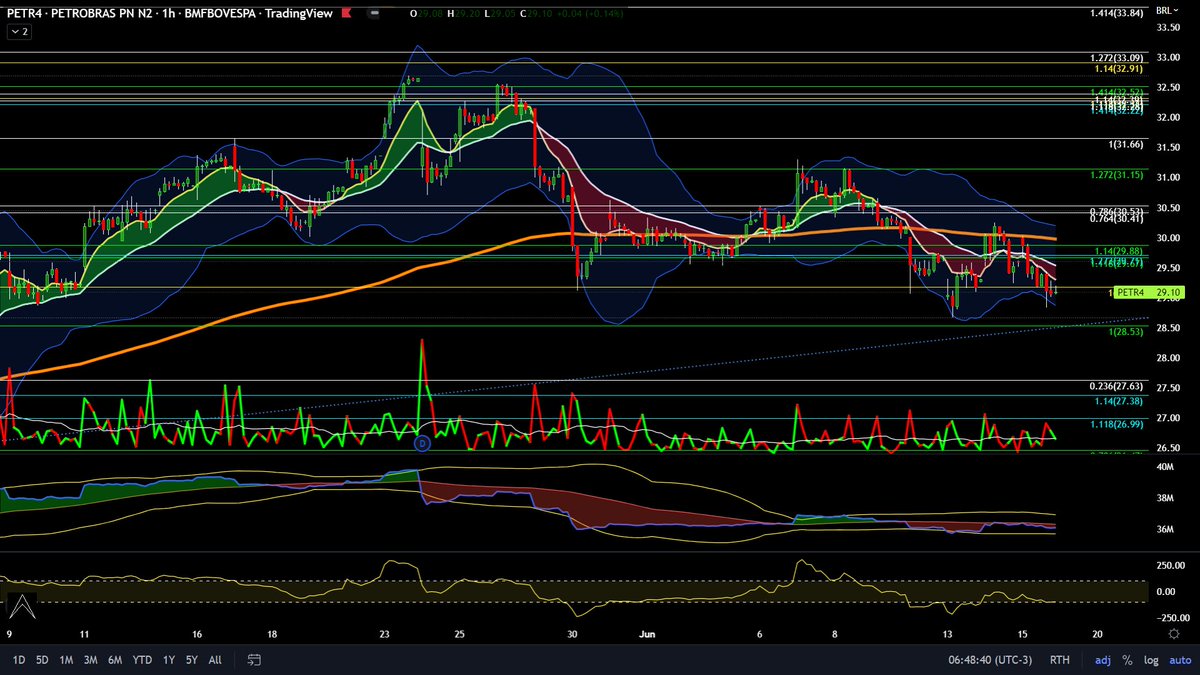Select the 1.14(29.88) Fibonacci level label
The height and width of the screenshot is (675, 1200).
[1121, 251]
